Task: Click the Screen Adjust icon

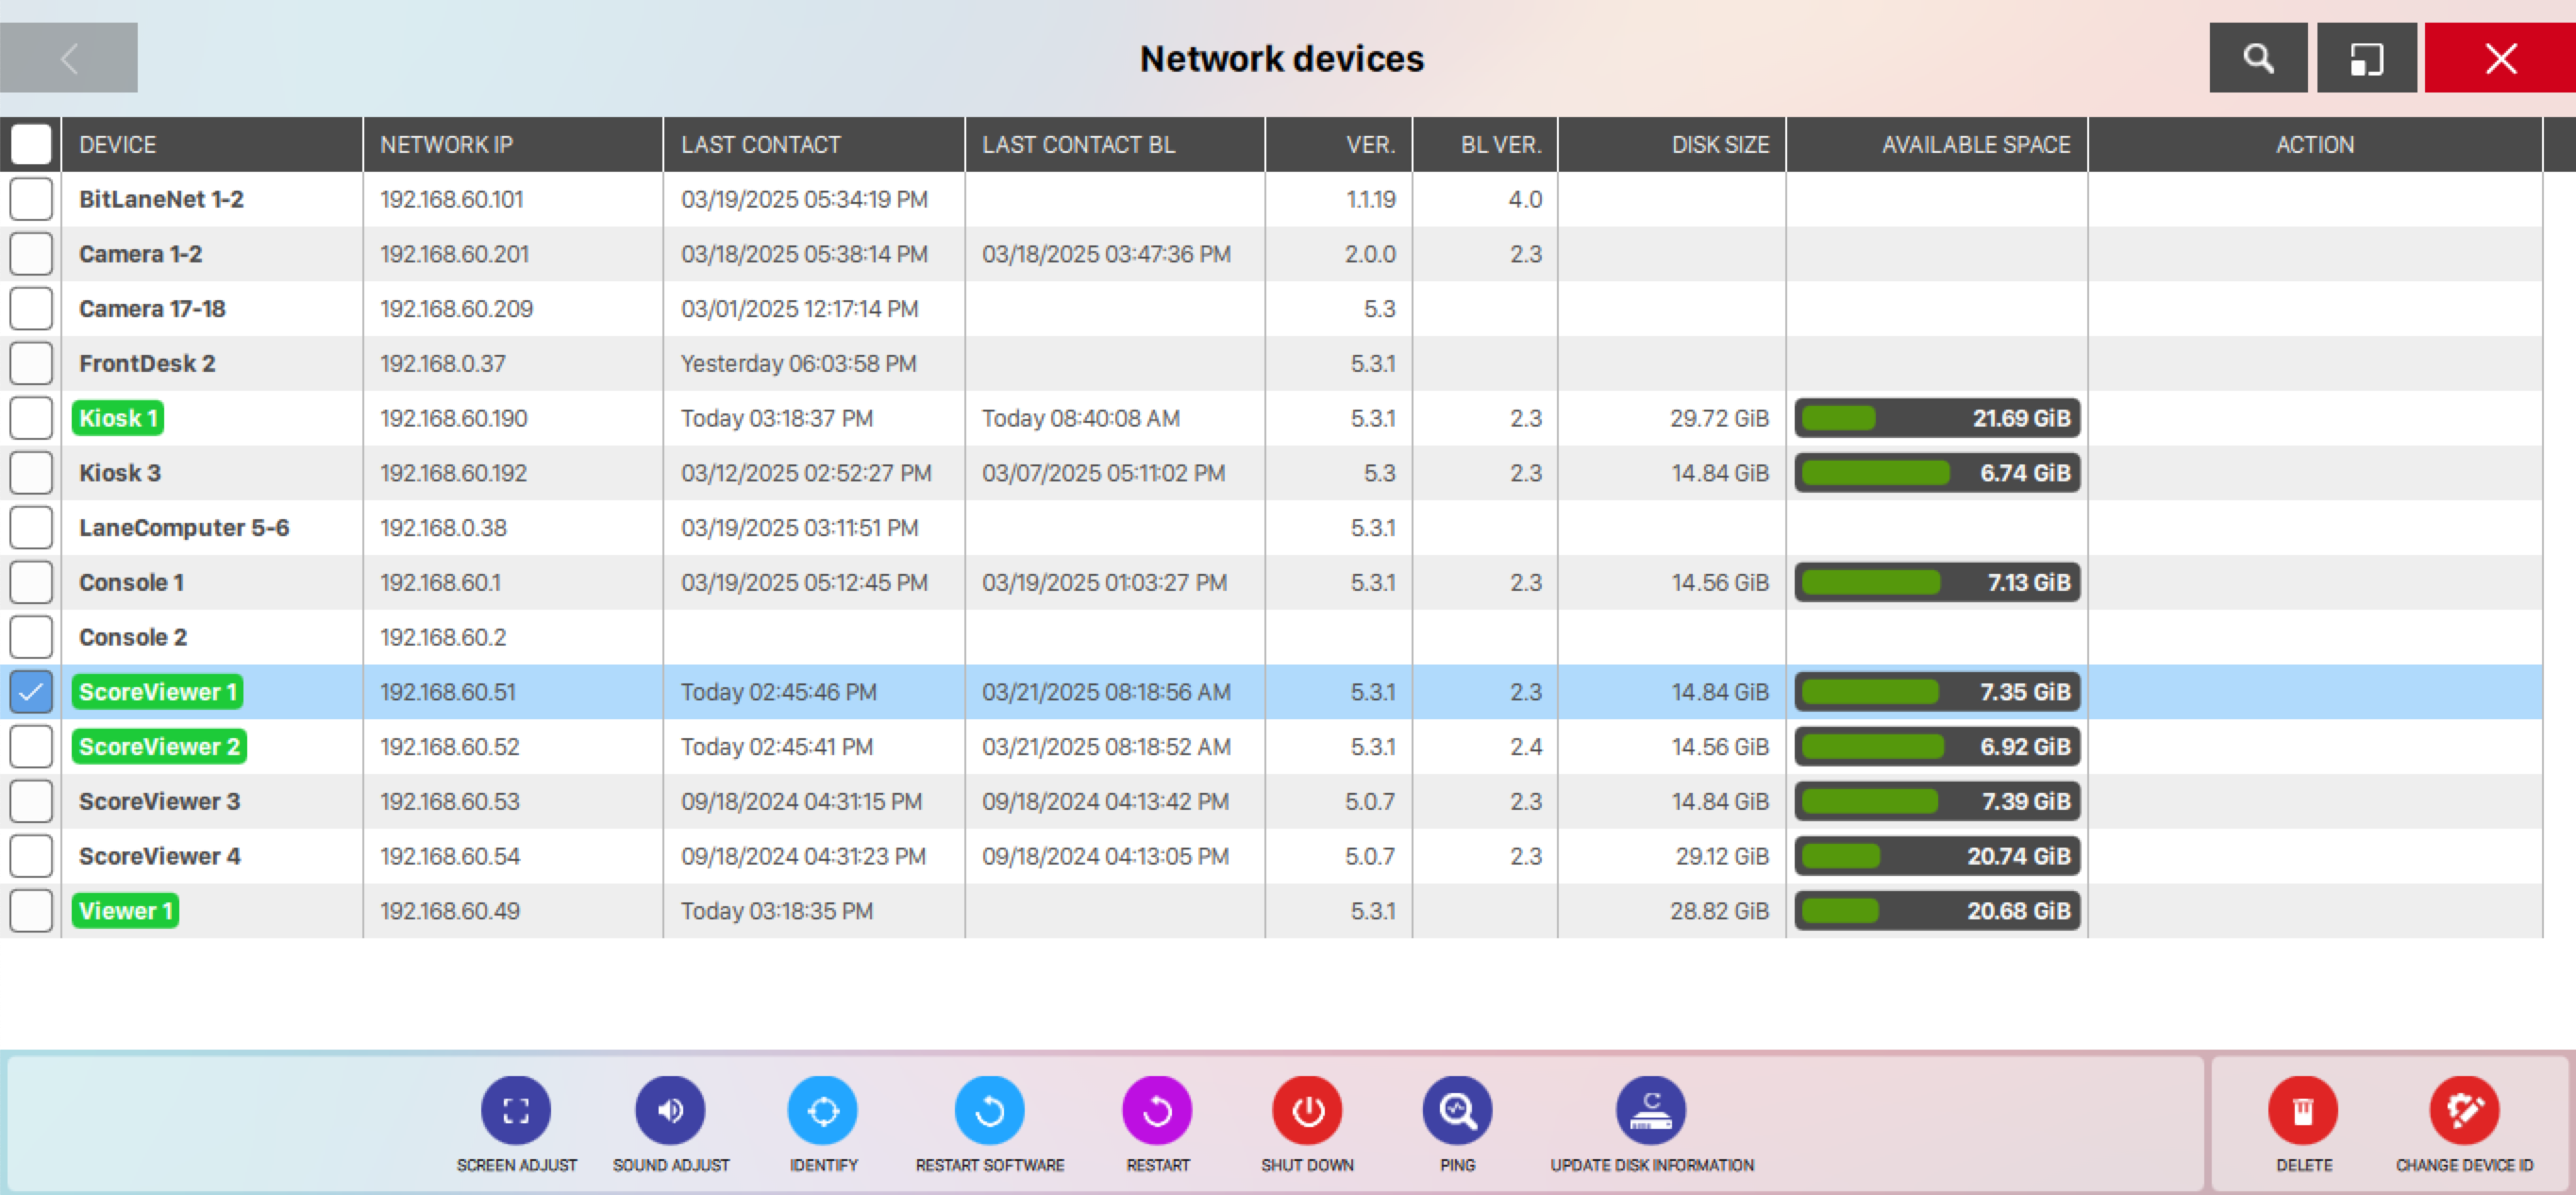Action: 515,1110
